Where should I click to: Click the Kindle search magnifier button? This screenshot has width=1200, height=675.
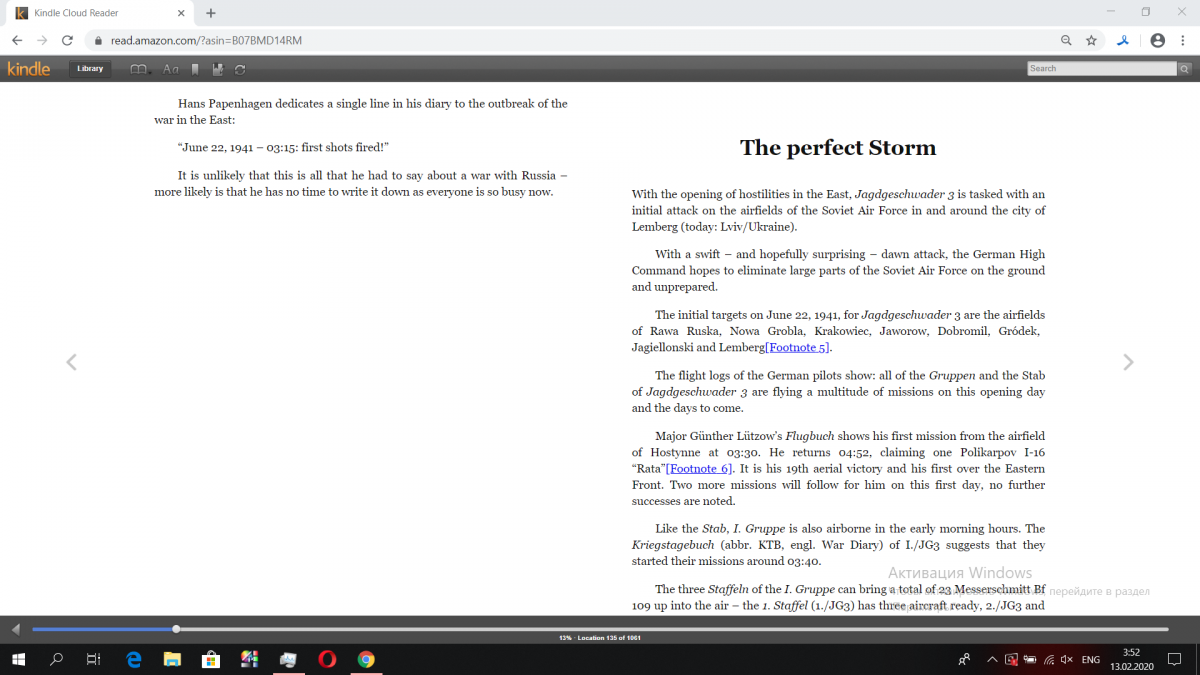coord(1185,69)
